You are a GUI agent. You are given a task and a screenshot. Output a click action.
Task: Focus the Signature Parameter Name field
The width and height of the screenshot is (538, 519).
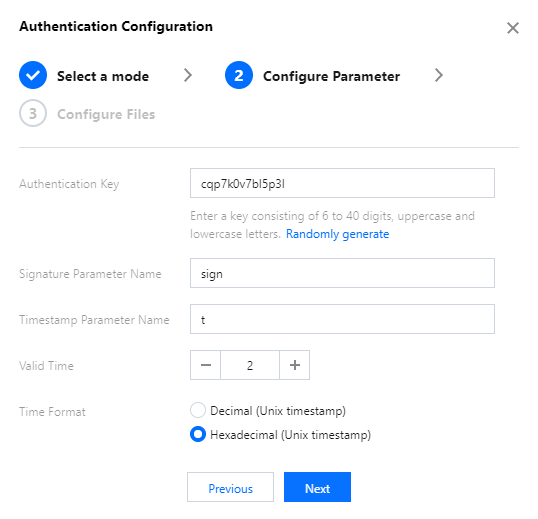(x=342, y=273)
